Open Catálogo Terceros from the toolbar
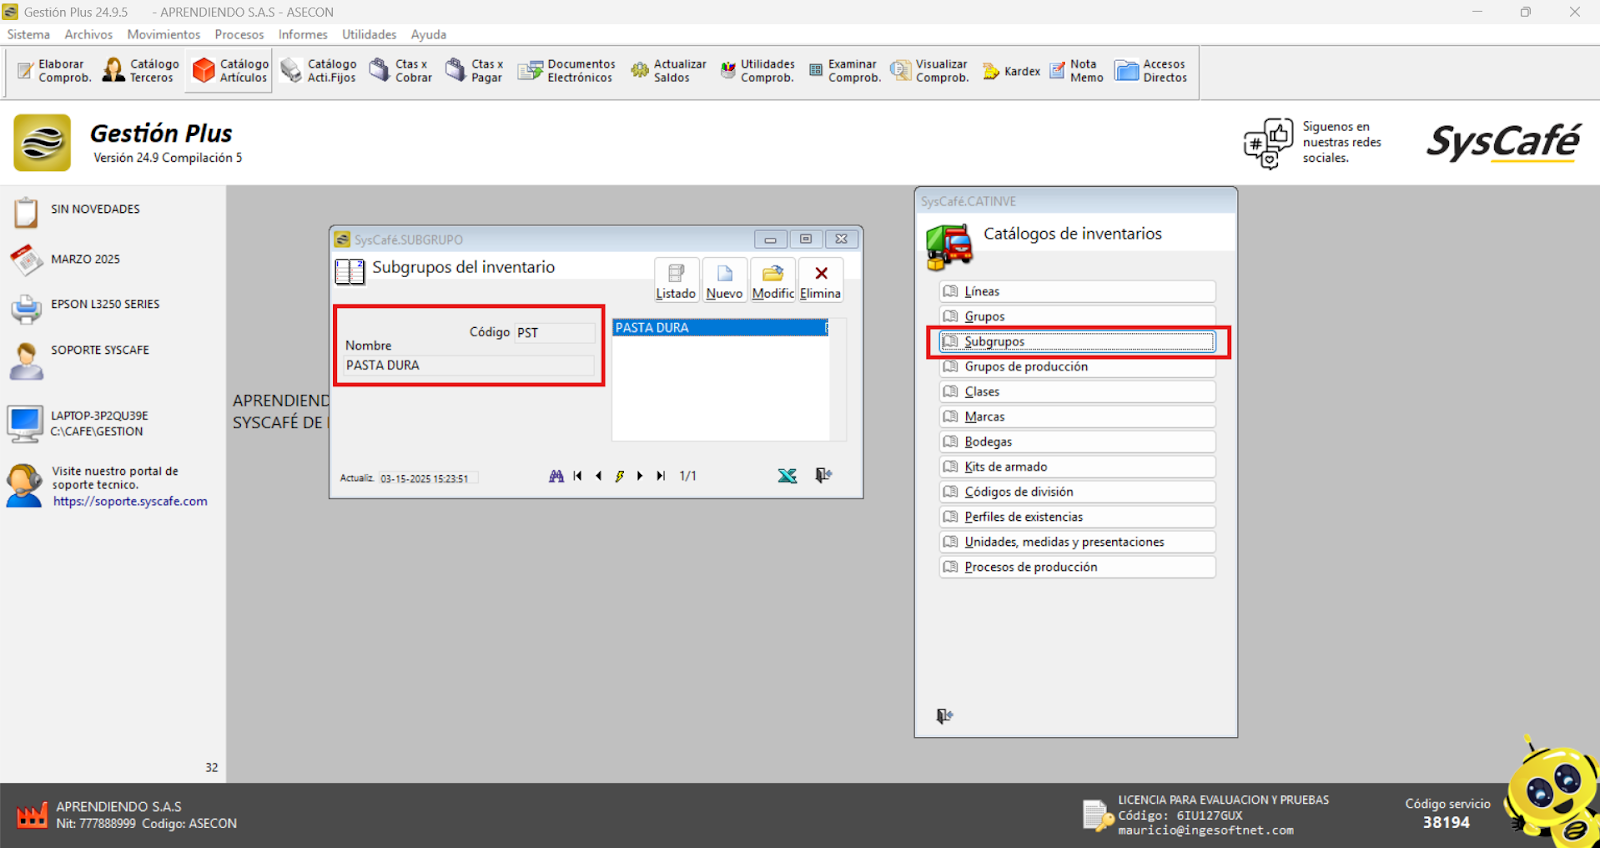 click(x=141, y=71)
